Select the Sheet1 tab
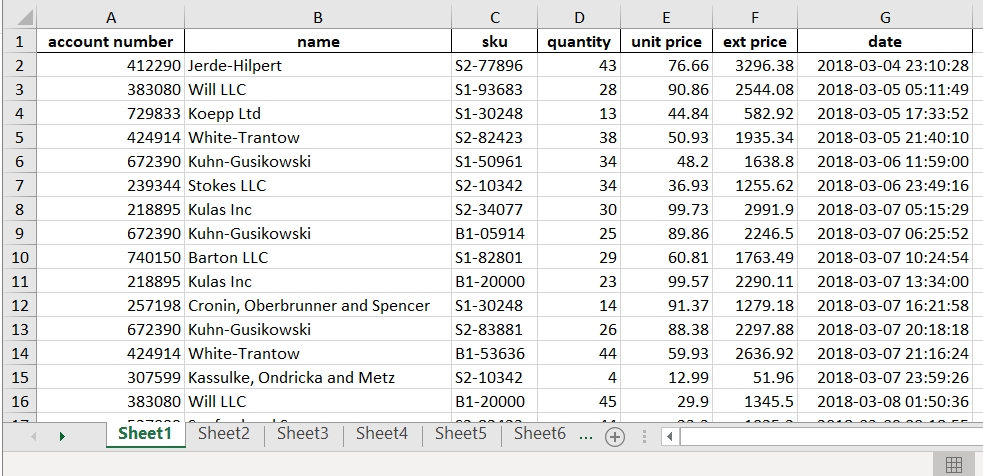 (x=144, y=434)
